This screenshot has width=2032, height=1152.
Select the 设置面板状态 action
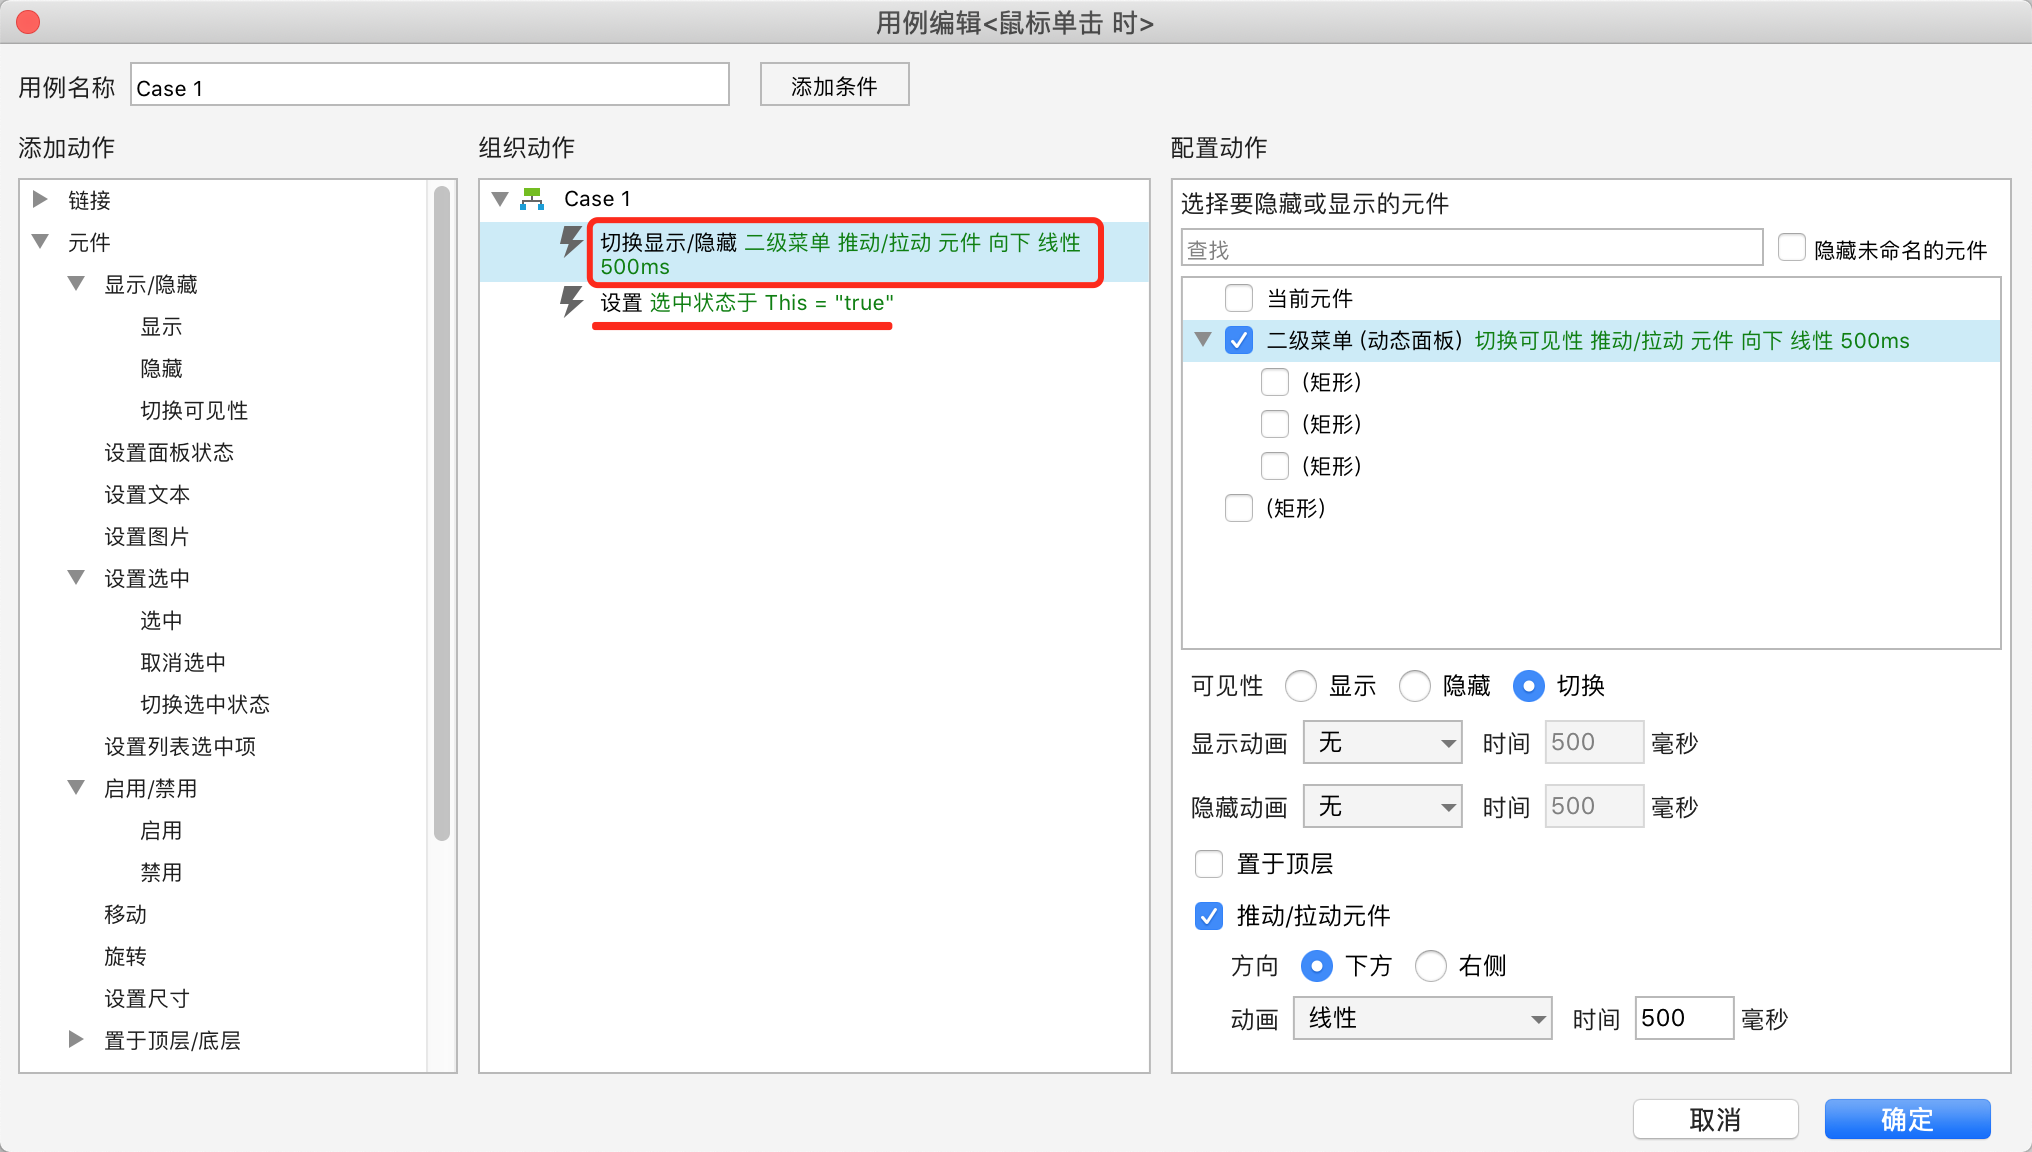[x=169, y=452]
